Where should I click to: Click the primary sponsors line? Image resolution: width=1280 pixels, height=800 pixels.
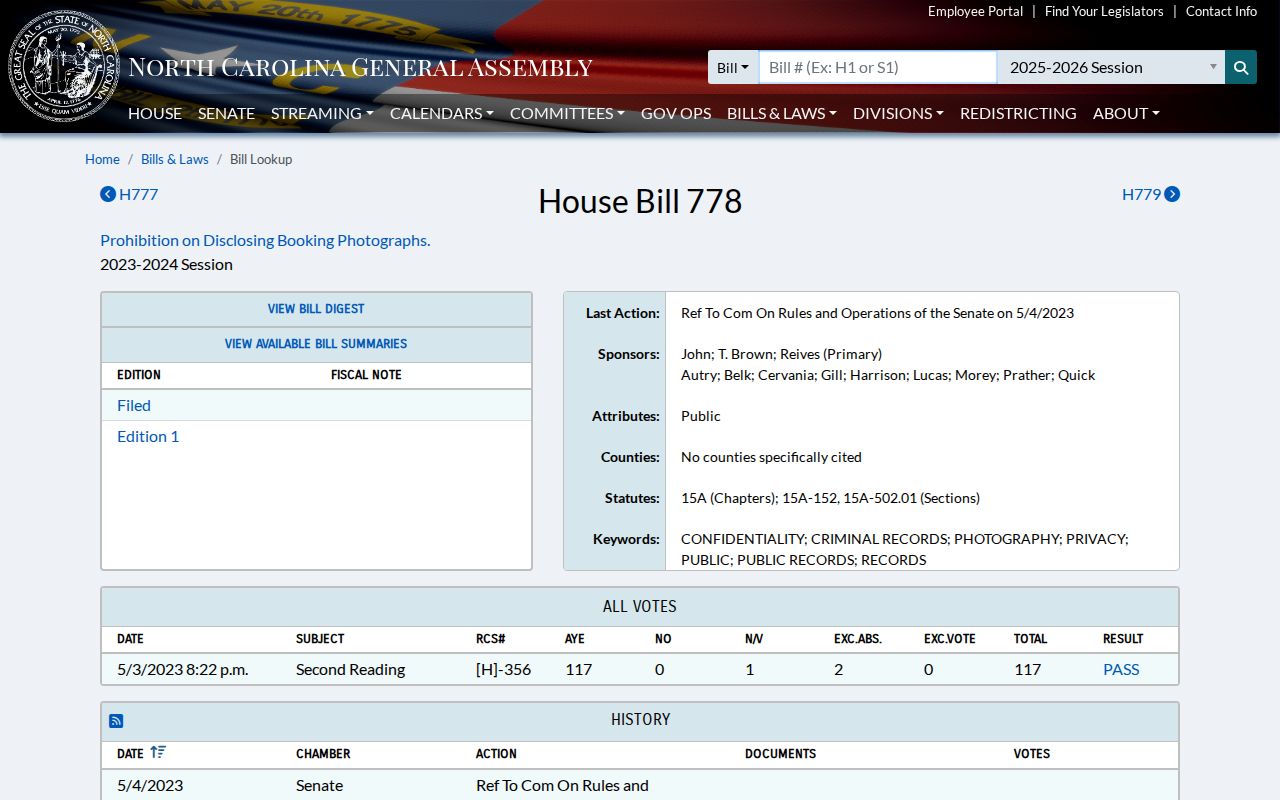click(x=781, y=354)
